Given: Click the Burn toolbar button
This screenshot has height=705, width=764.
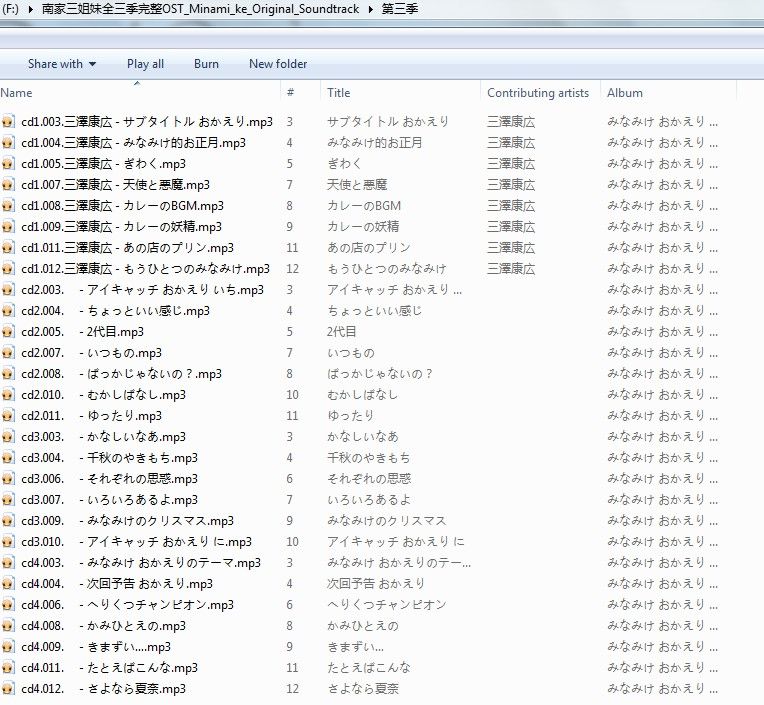Looking at the screenshot, I should 206,64.
